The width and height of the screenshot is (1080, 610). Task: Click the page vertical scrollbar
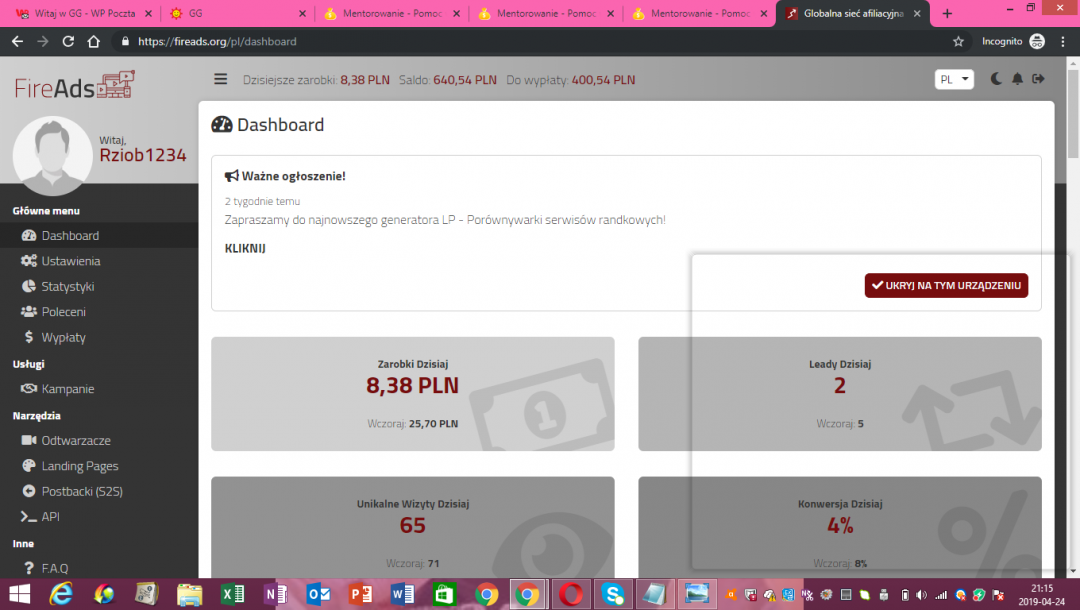pos(1073,300)
